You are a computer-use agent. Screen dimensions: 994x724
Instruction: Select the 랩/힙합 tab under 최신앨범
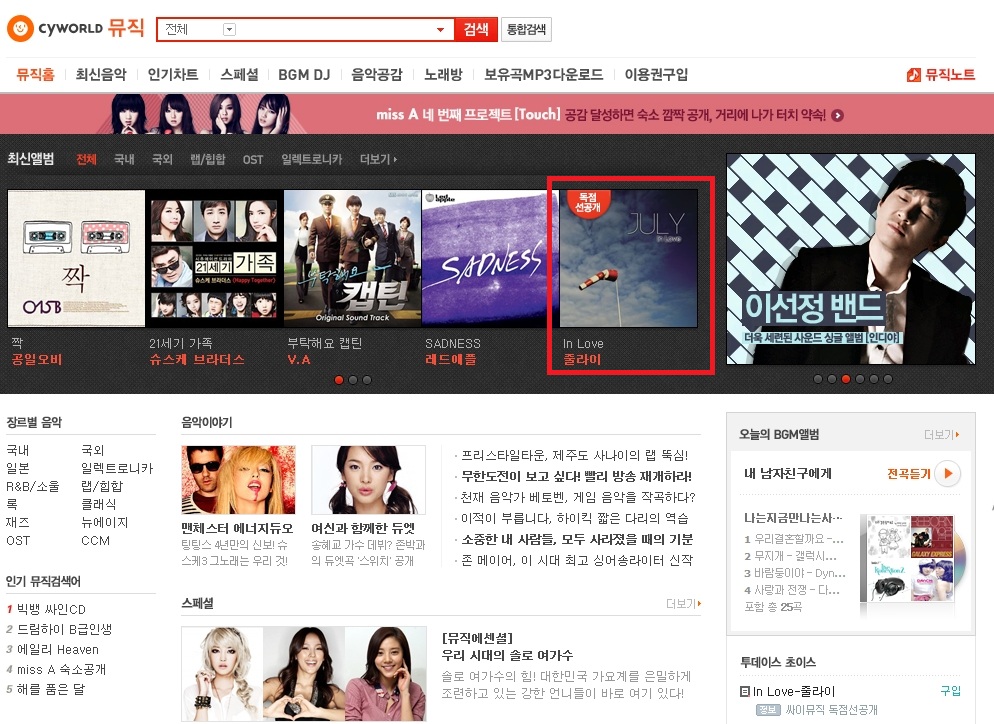[x=208, y=159]
